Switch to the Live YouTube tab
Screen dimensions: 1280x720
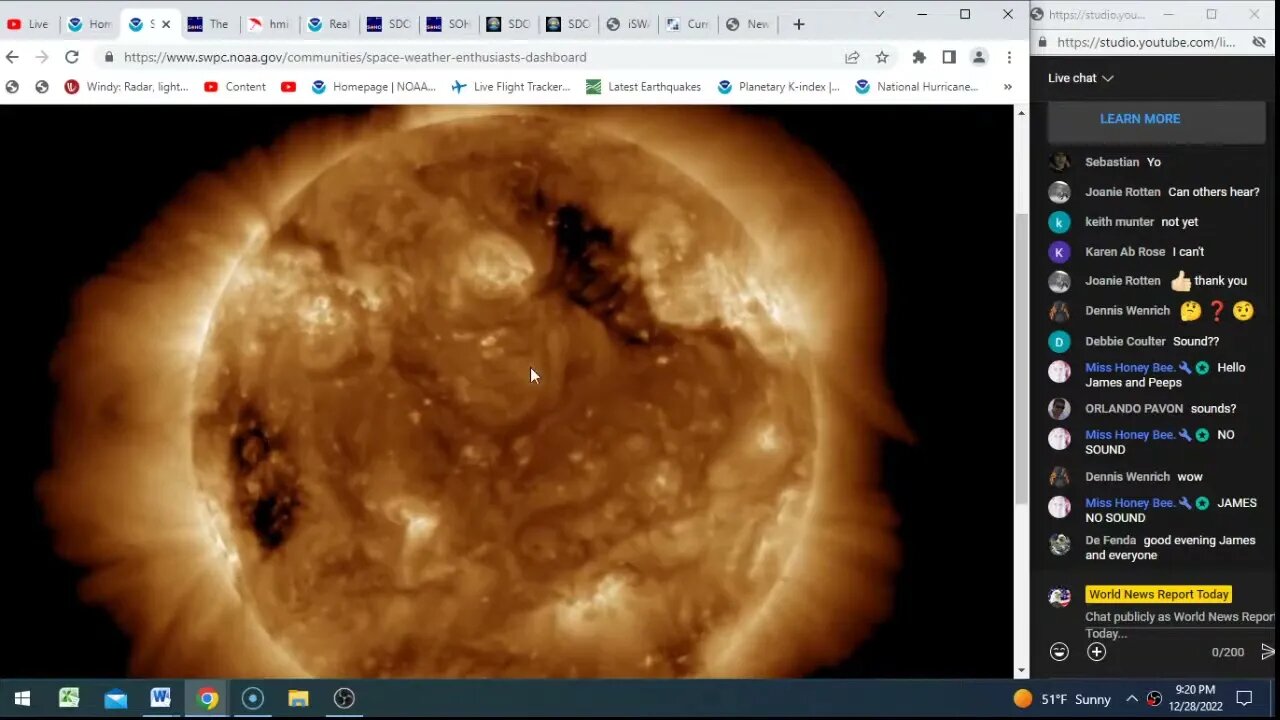click(28, 24)
